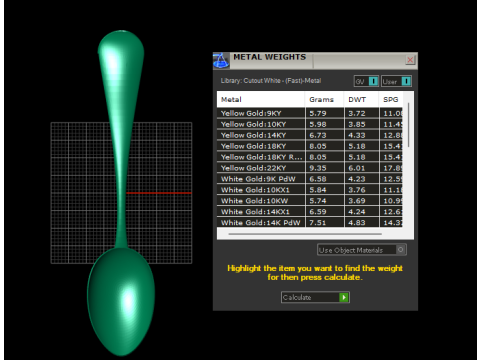Click the 9.35 grams value

318,168
